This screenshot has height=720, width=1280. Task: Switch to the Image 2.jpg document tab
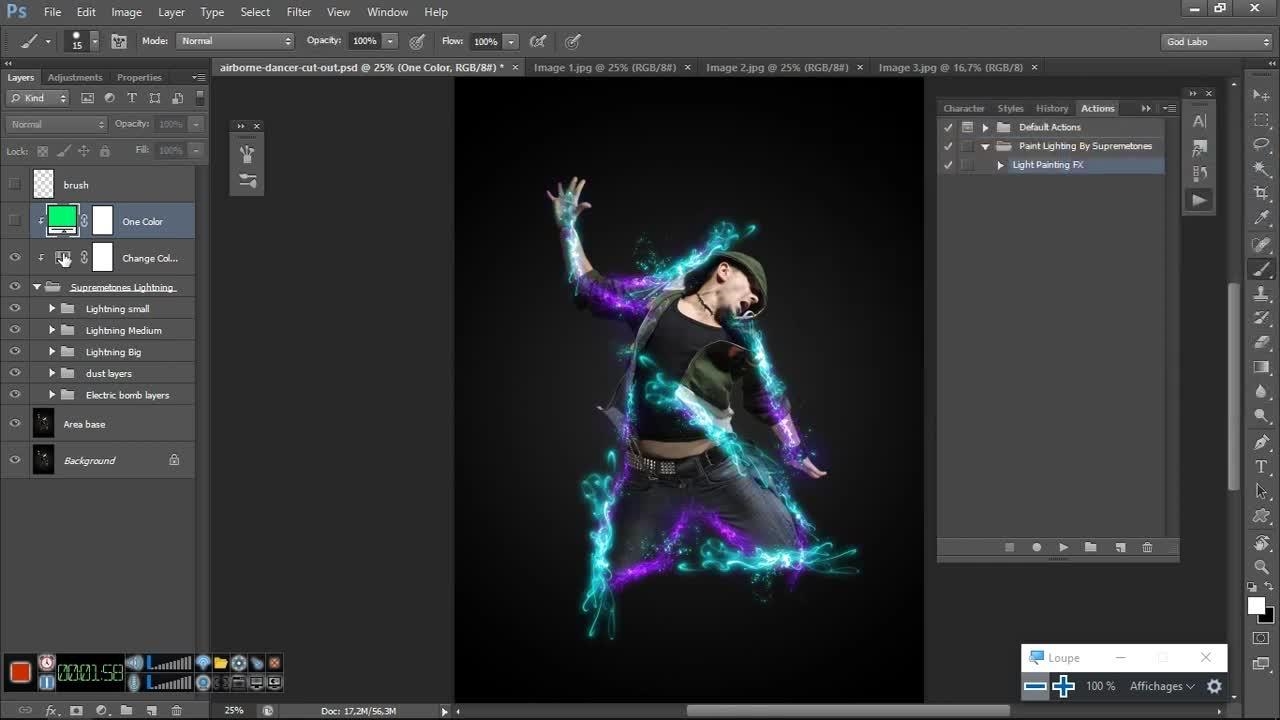(x=777, y=67)
